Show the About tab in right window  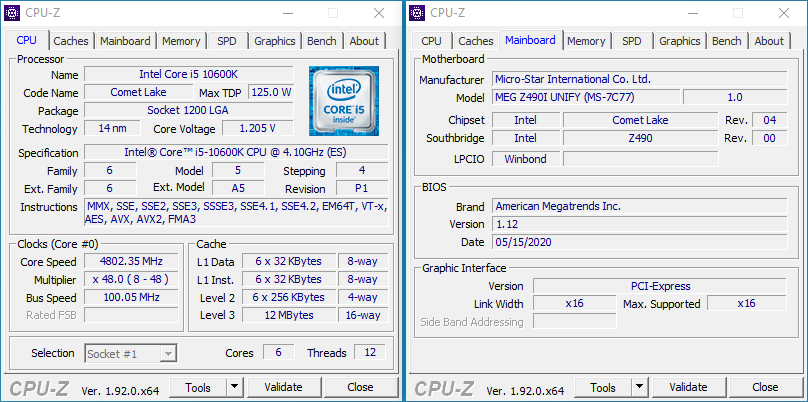(769, 41)
